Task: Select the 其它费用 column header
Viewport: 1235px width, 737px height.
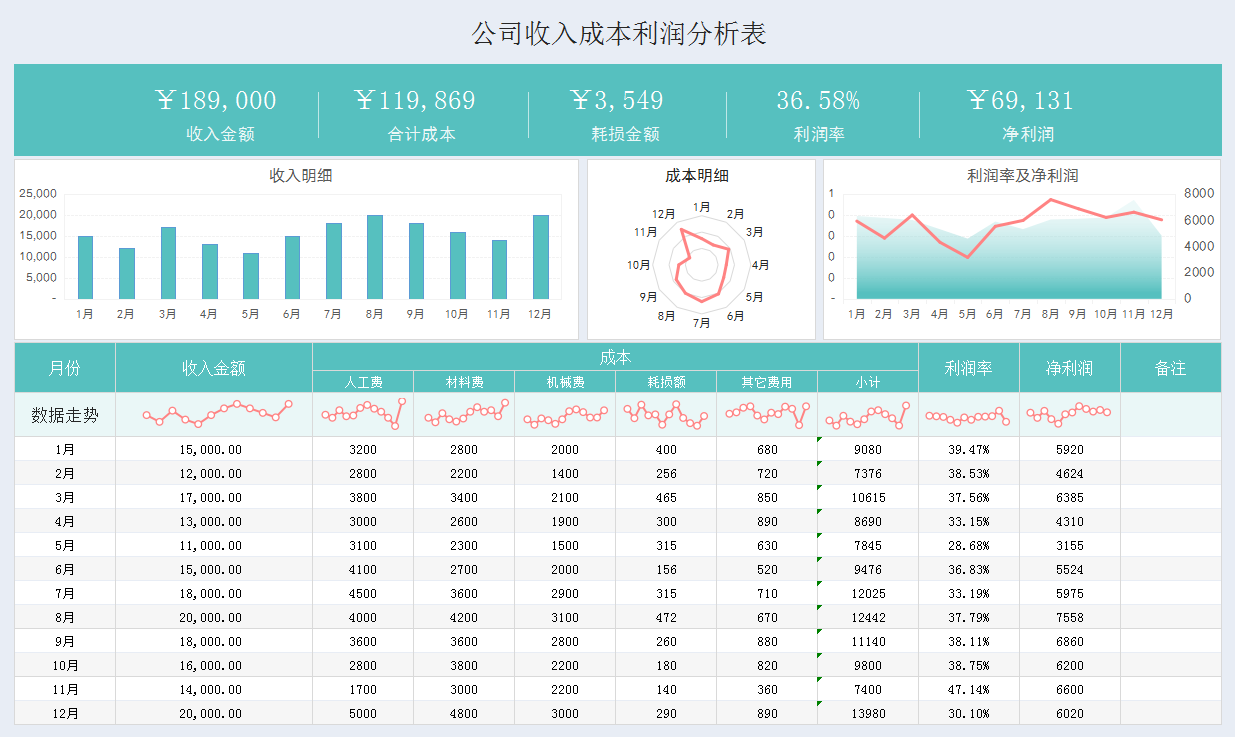Action: (x=766, y=381)
